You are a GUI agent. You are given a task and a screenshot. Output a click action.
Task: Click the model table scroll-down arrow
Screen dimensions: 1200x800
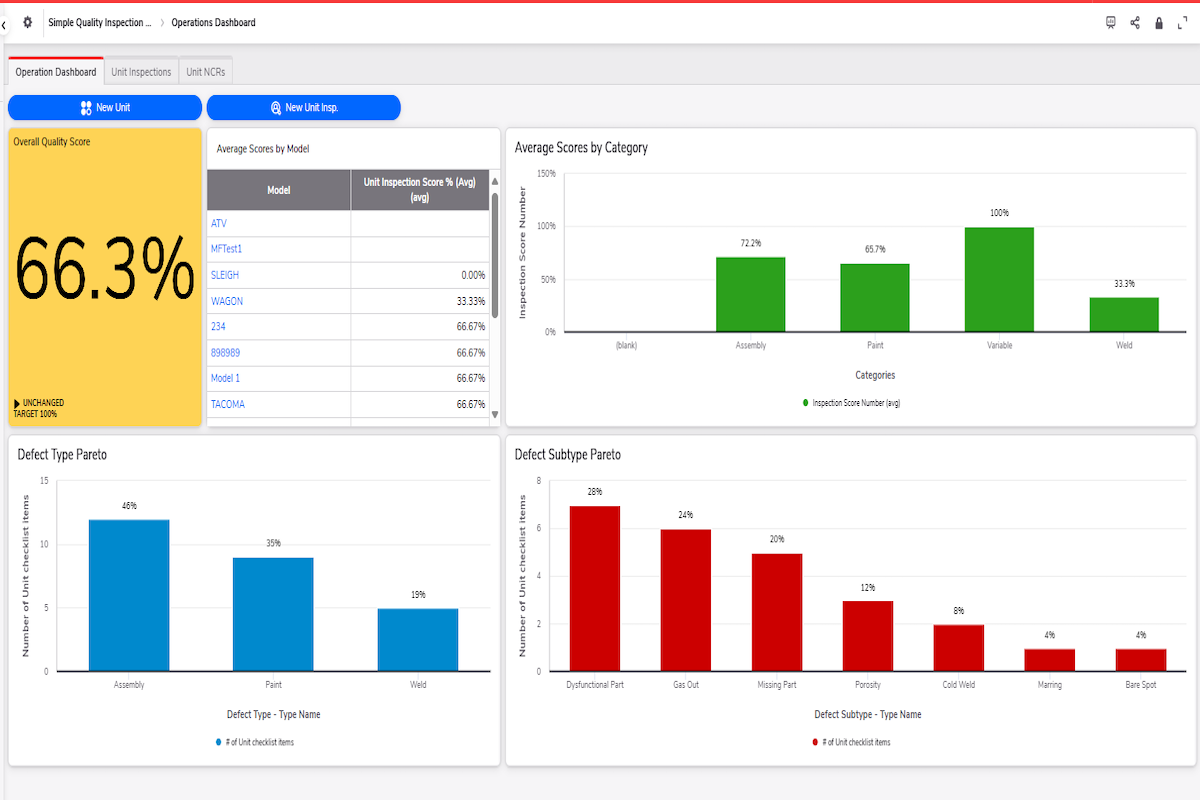(494, 413)
